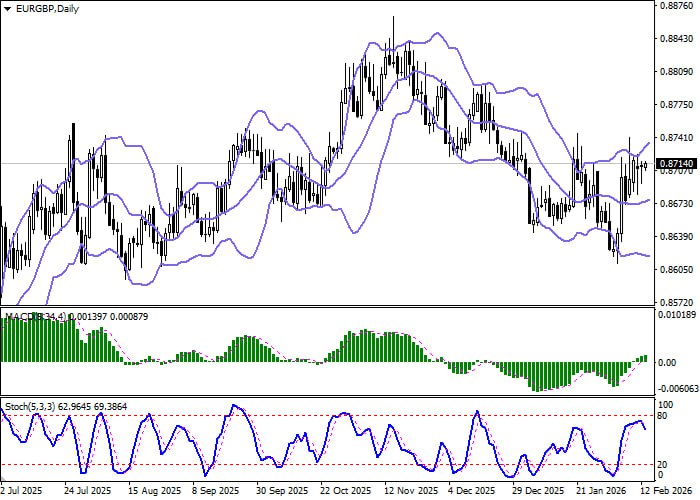Click the 24 Jul 2025 date label
700x500 pixels.
coord(86,492)
